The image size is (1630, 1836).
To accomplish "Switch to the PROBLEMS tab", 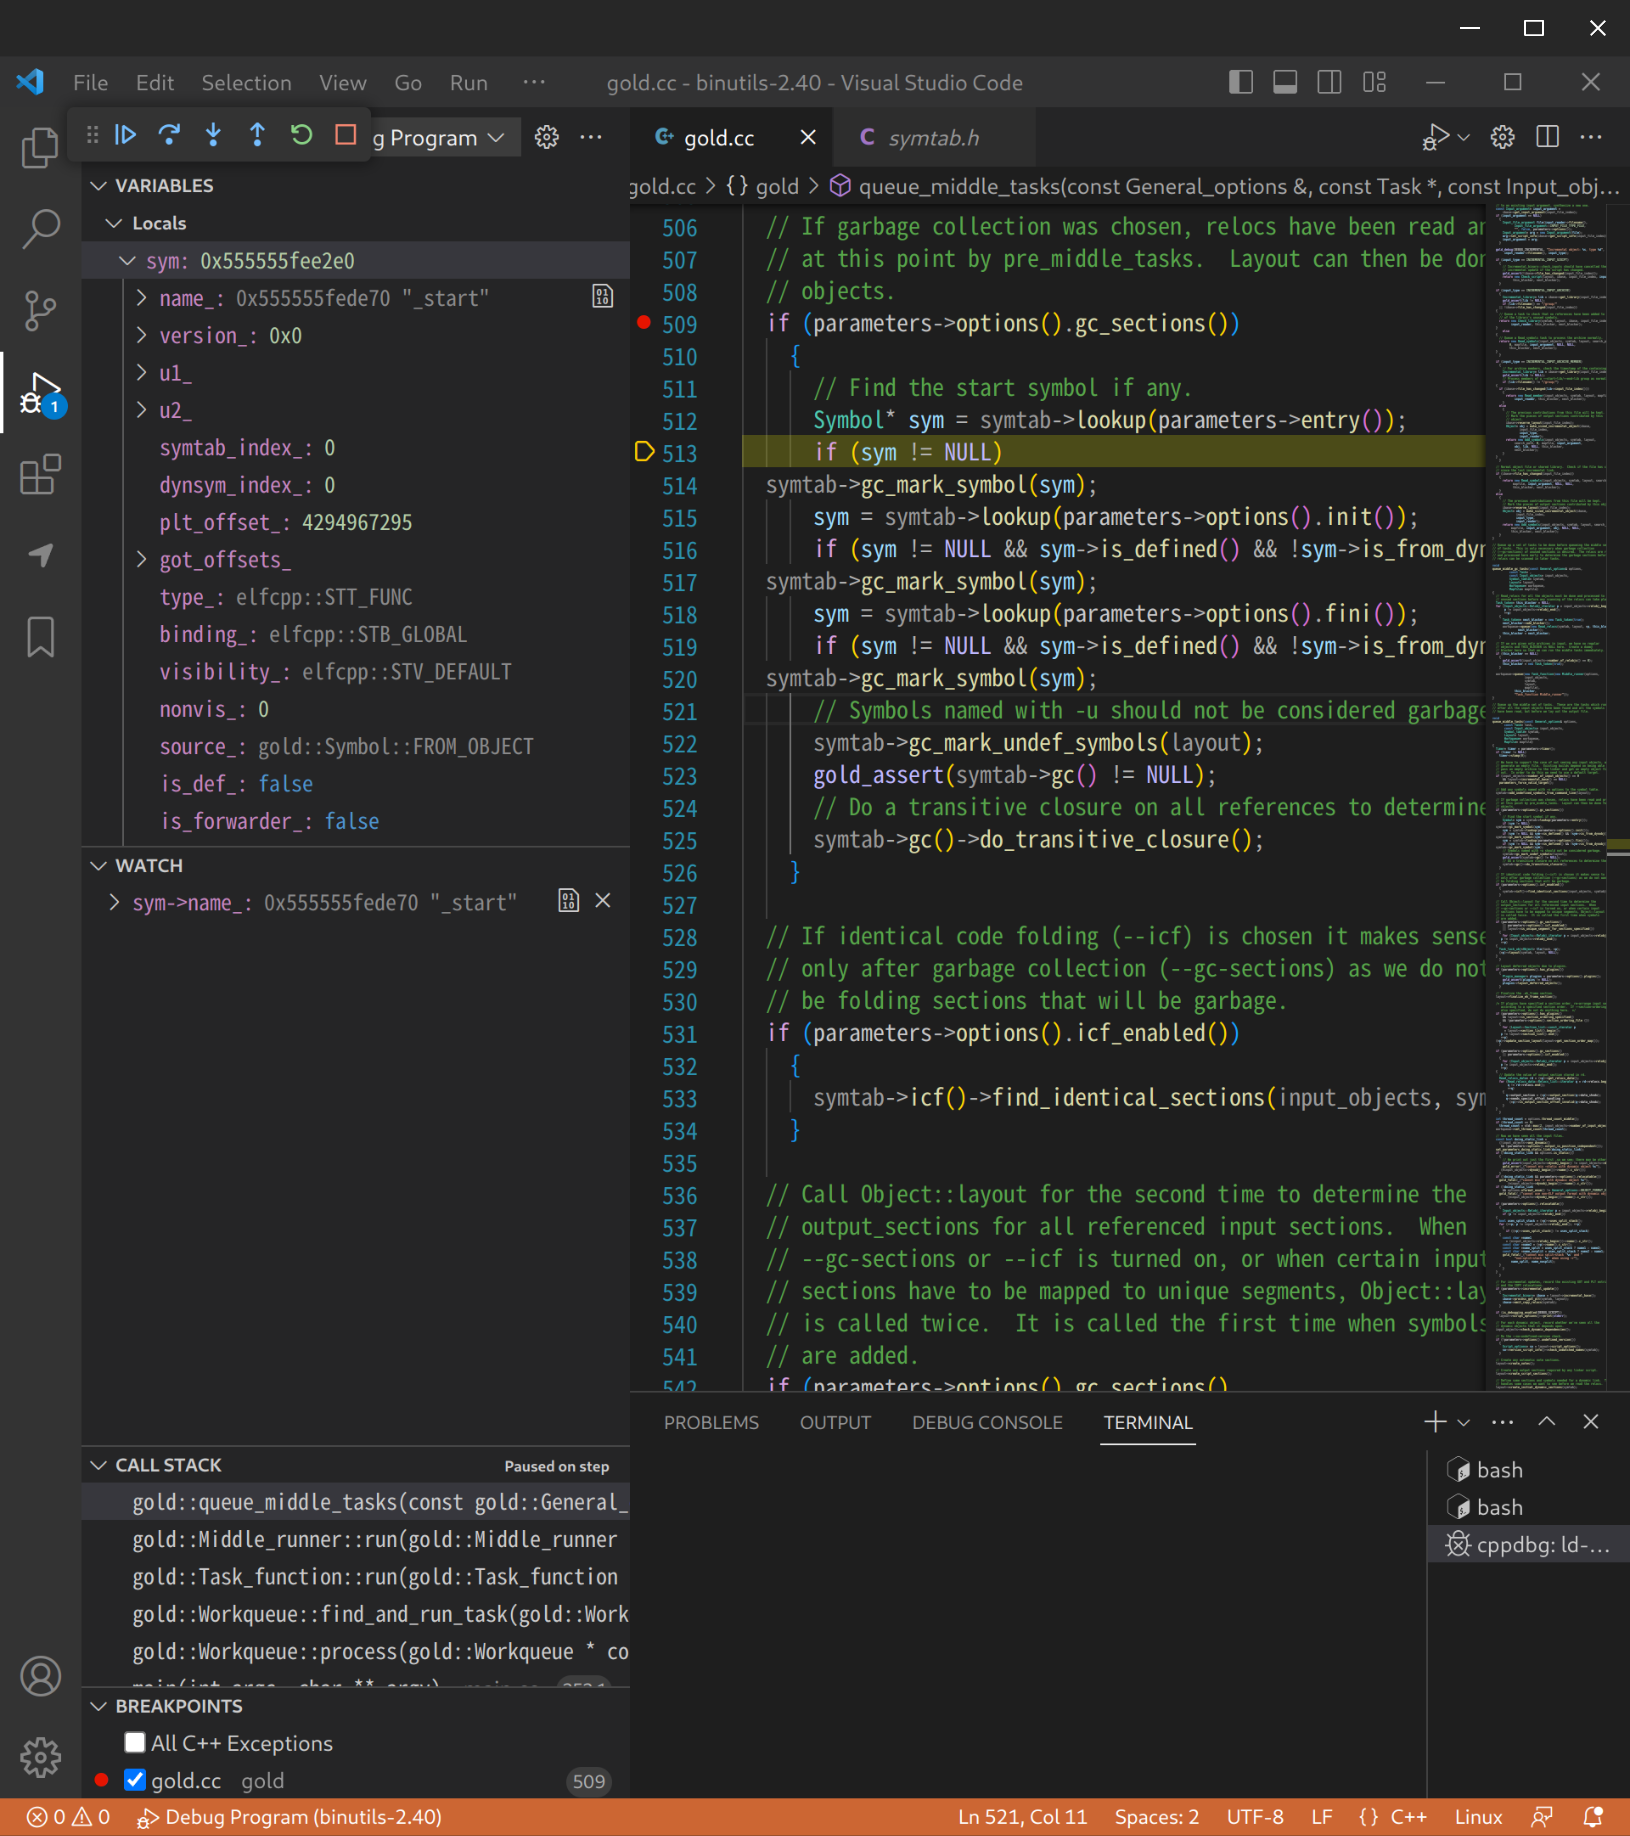I will coord(711,1422).
